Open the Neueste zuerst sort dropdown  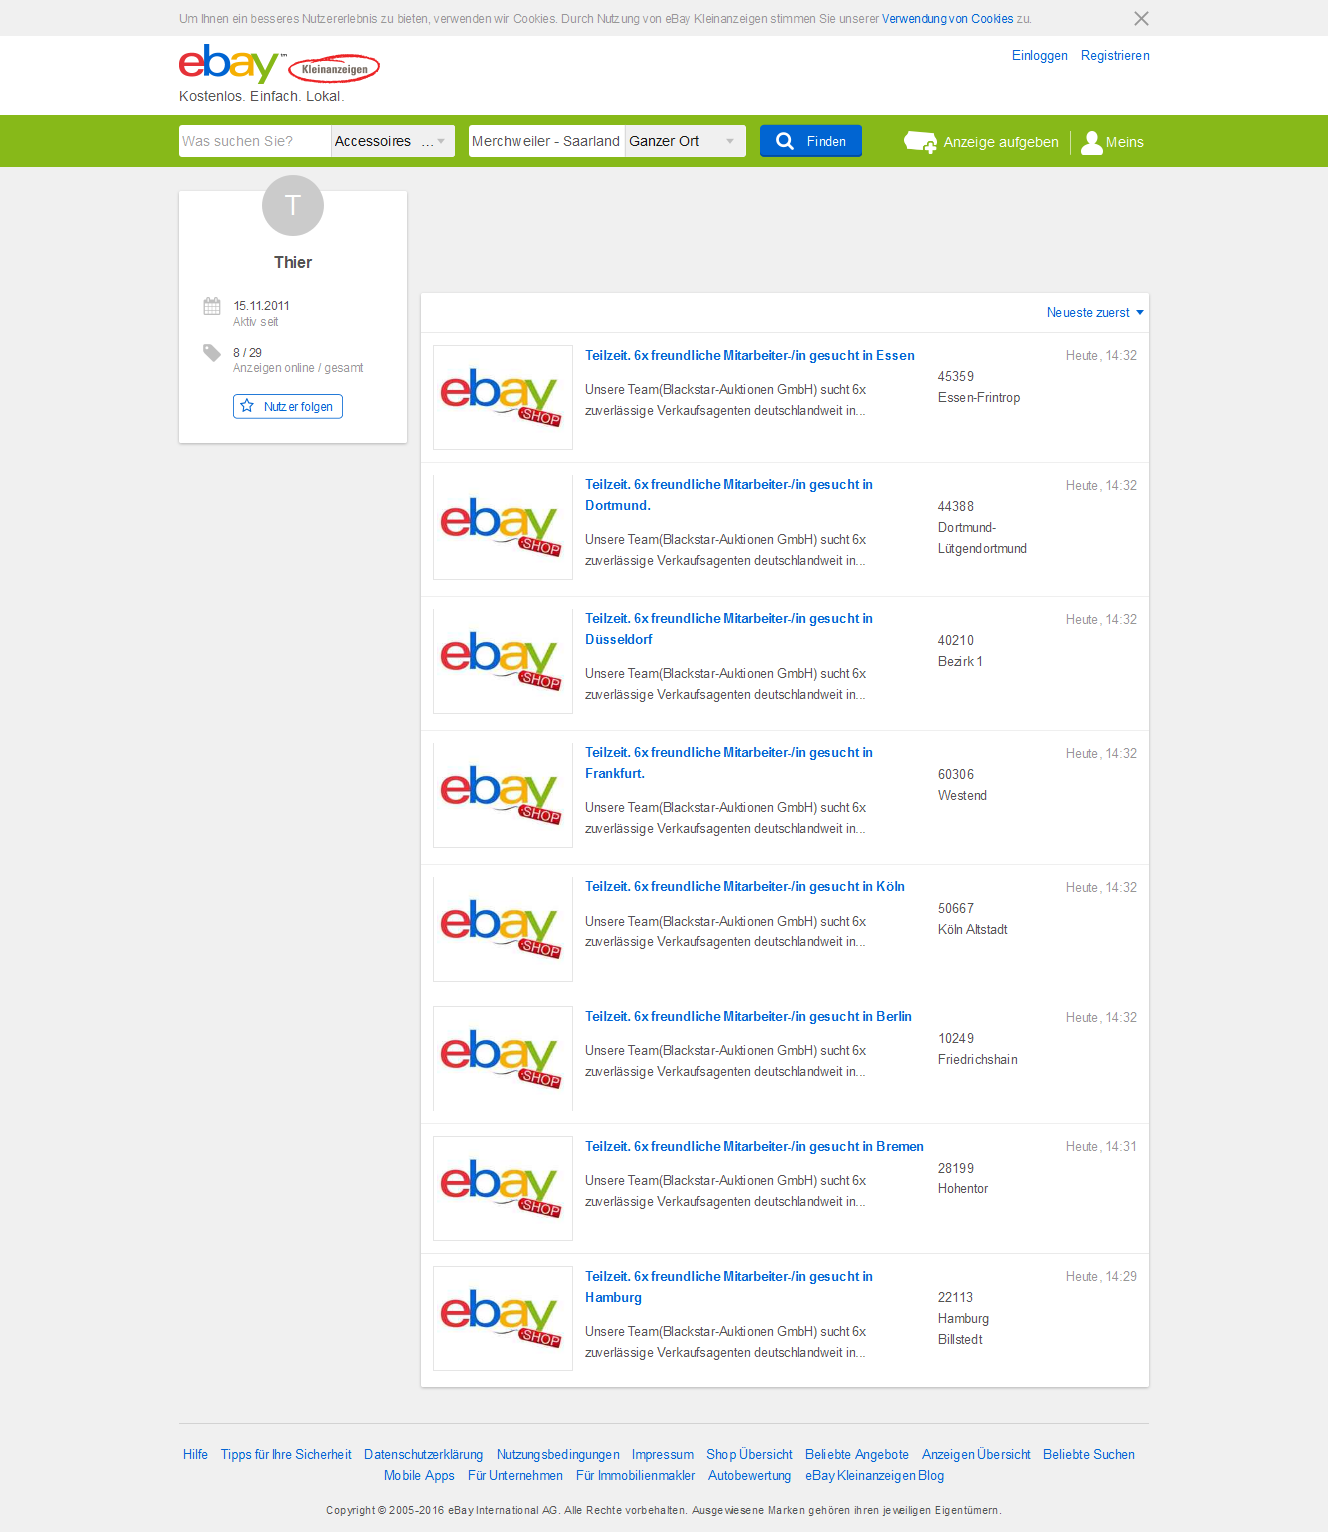coord(1095,313)
